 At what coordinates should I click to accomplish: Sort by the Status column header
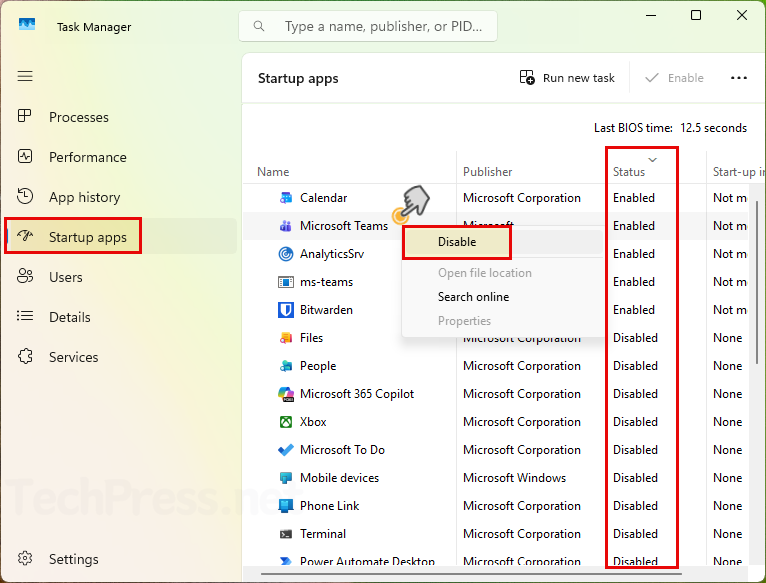pos(629,172)
